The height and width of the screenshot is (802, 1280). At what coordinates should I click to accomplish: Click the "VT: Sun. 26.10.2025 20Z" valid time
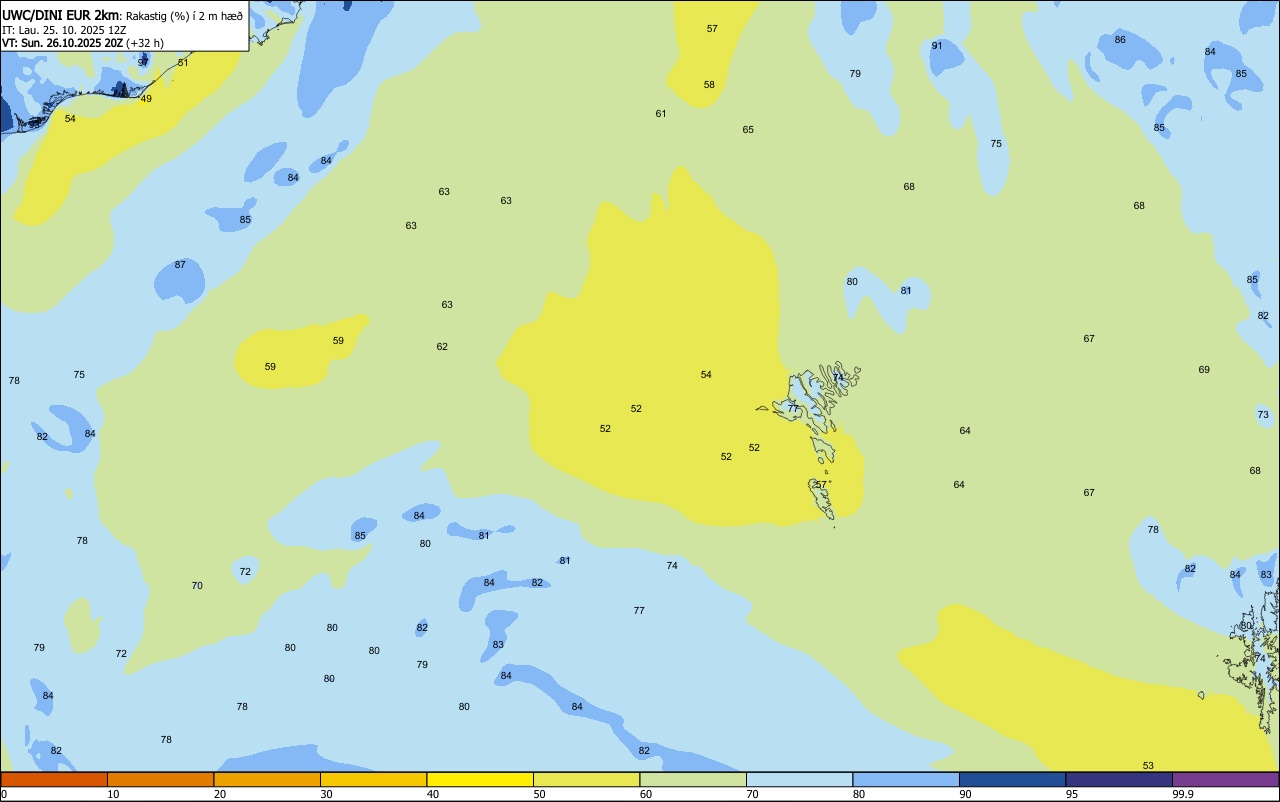[62, 43]
